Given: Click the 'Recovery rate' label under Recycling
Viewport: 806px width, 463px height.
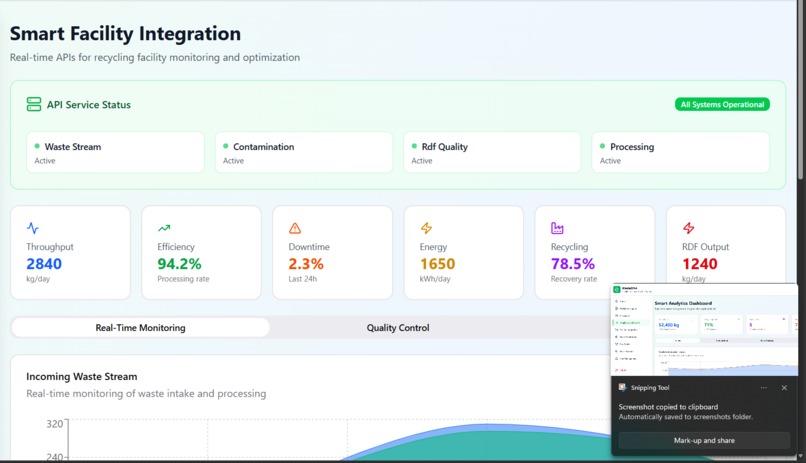Looking at the screenshot, I should pyautogui.click(x=574, y=279).
